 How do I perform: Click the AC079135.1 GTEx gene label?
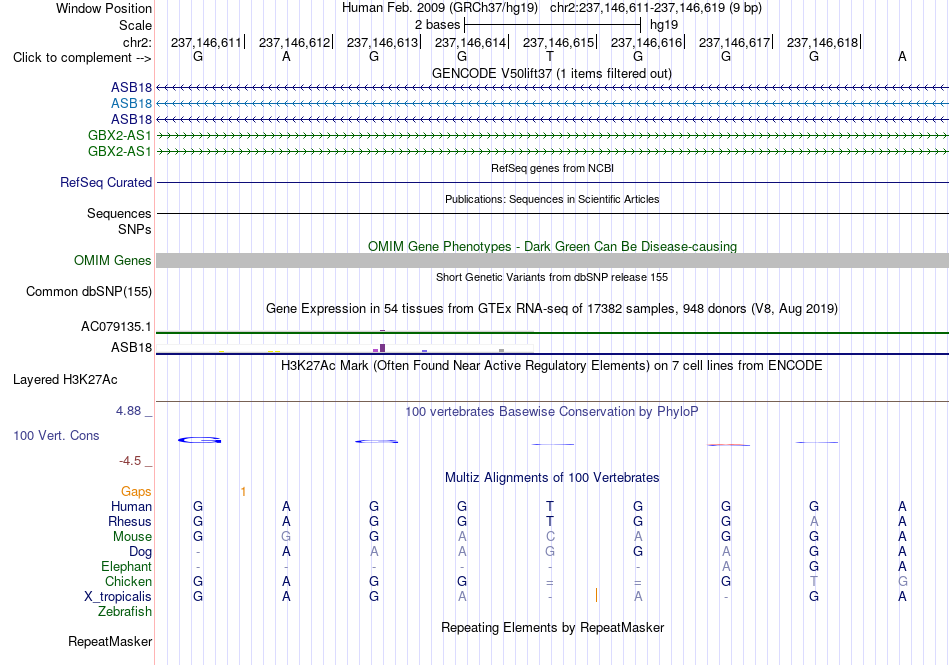click(x=116, y=326)
